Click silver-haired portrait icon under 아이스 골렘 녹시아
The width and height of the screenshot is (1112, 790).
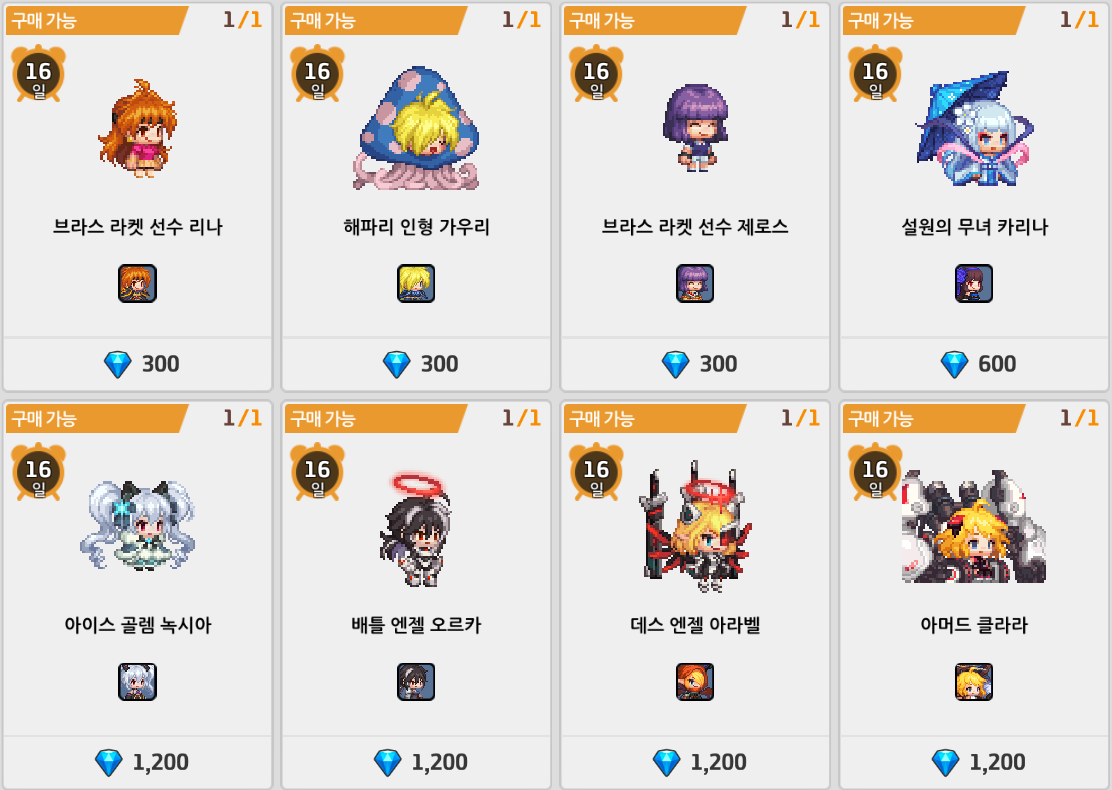point(137,682)
